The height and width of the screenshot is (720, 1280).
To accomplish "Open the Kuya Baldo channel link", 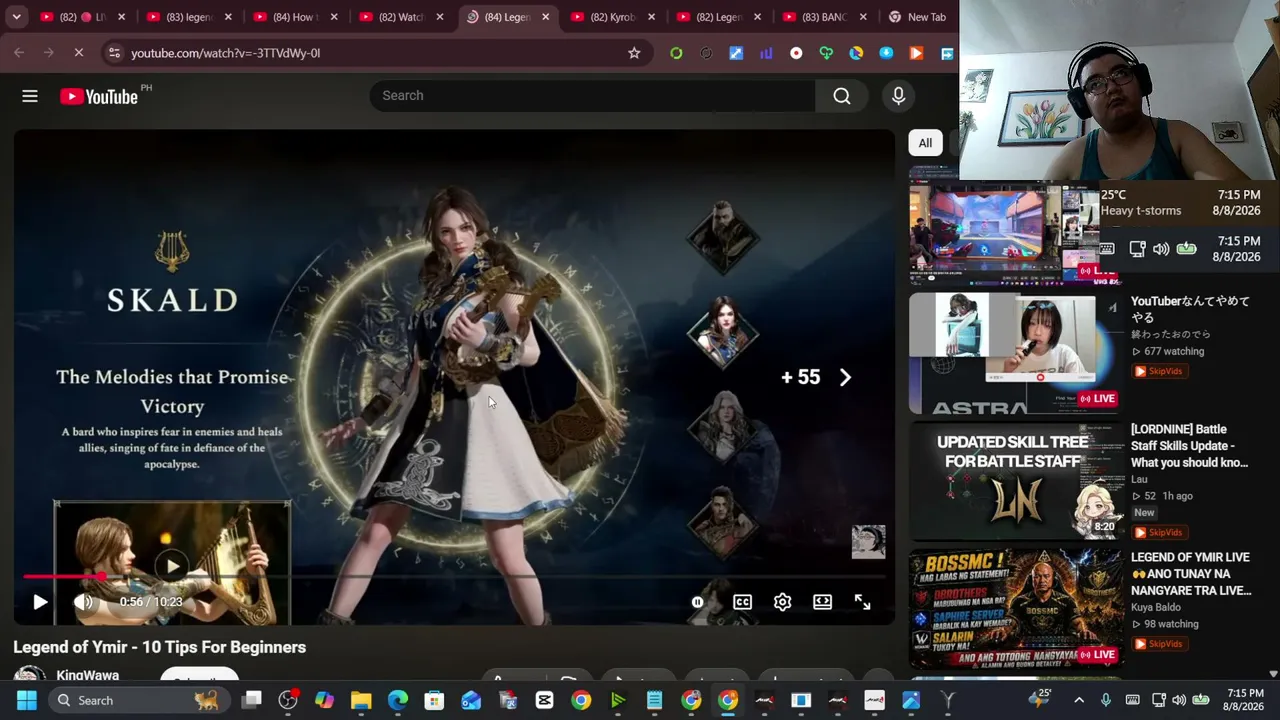I will coord(1156,607).
